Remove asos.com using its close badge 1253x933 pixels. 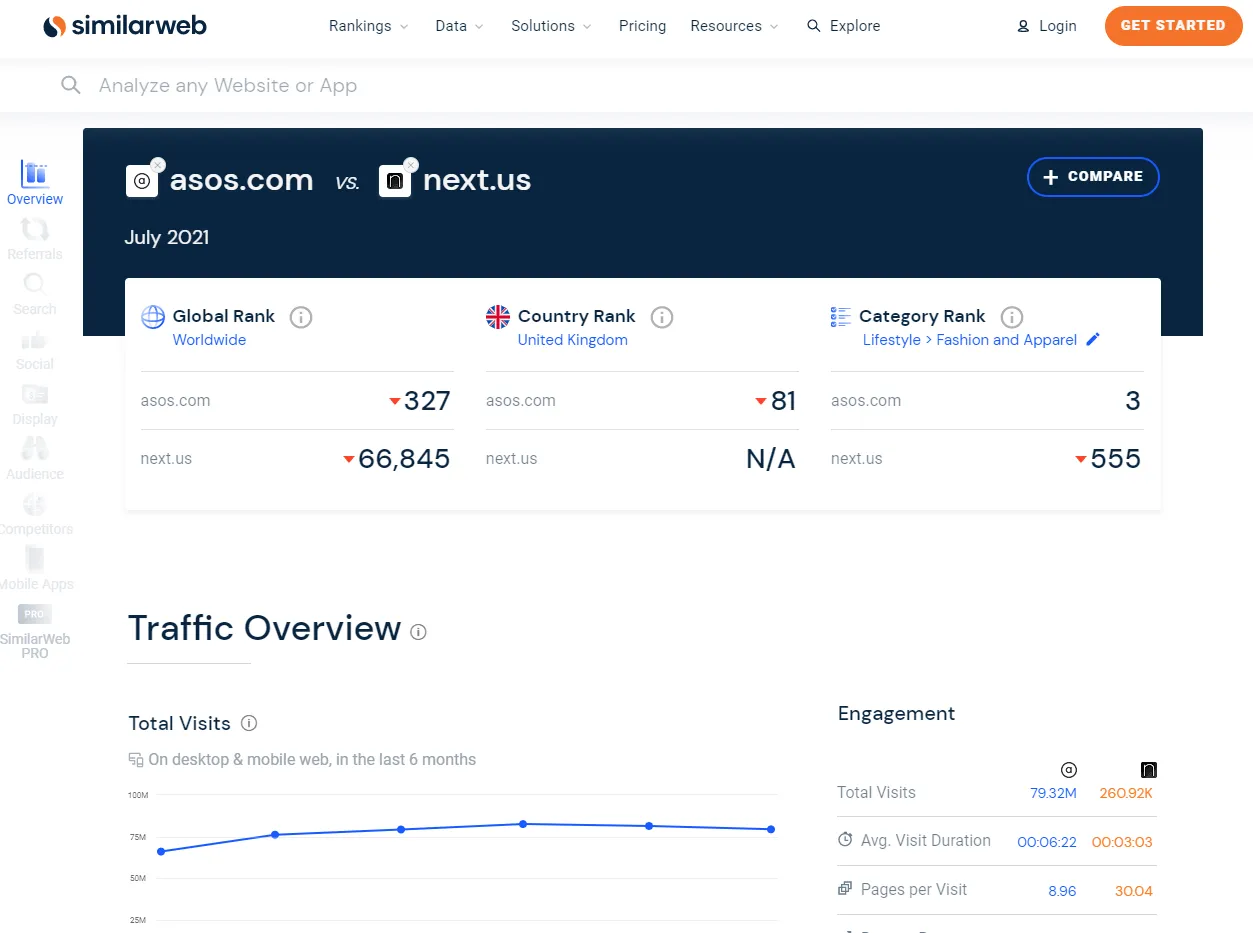point(158,165)
